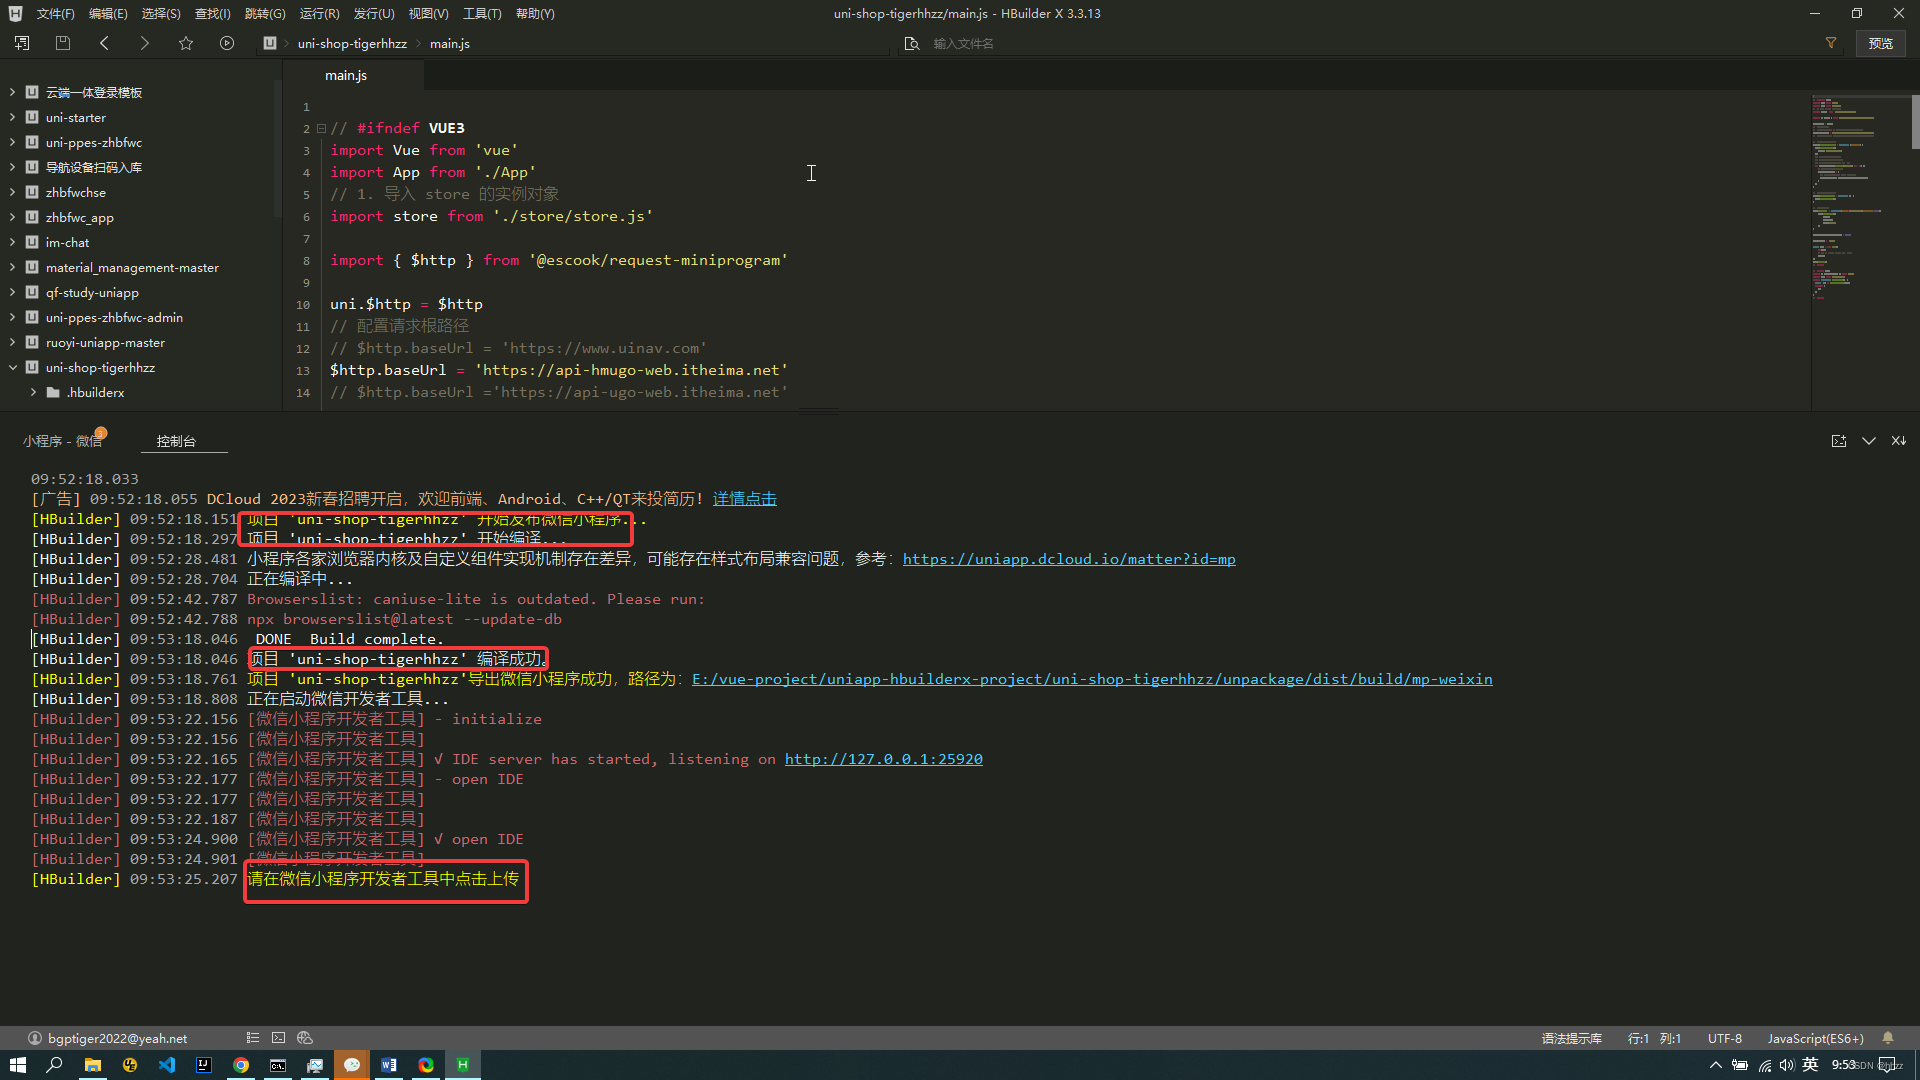
Task: Click the UTF-8 encoding in status bar
Action: (1725, 1038)
